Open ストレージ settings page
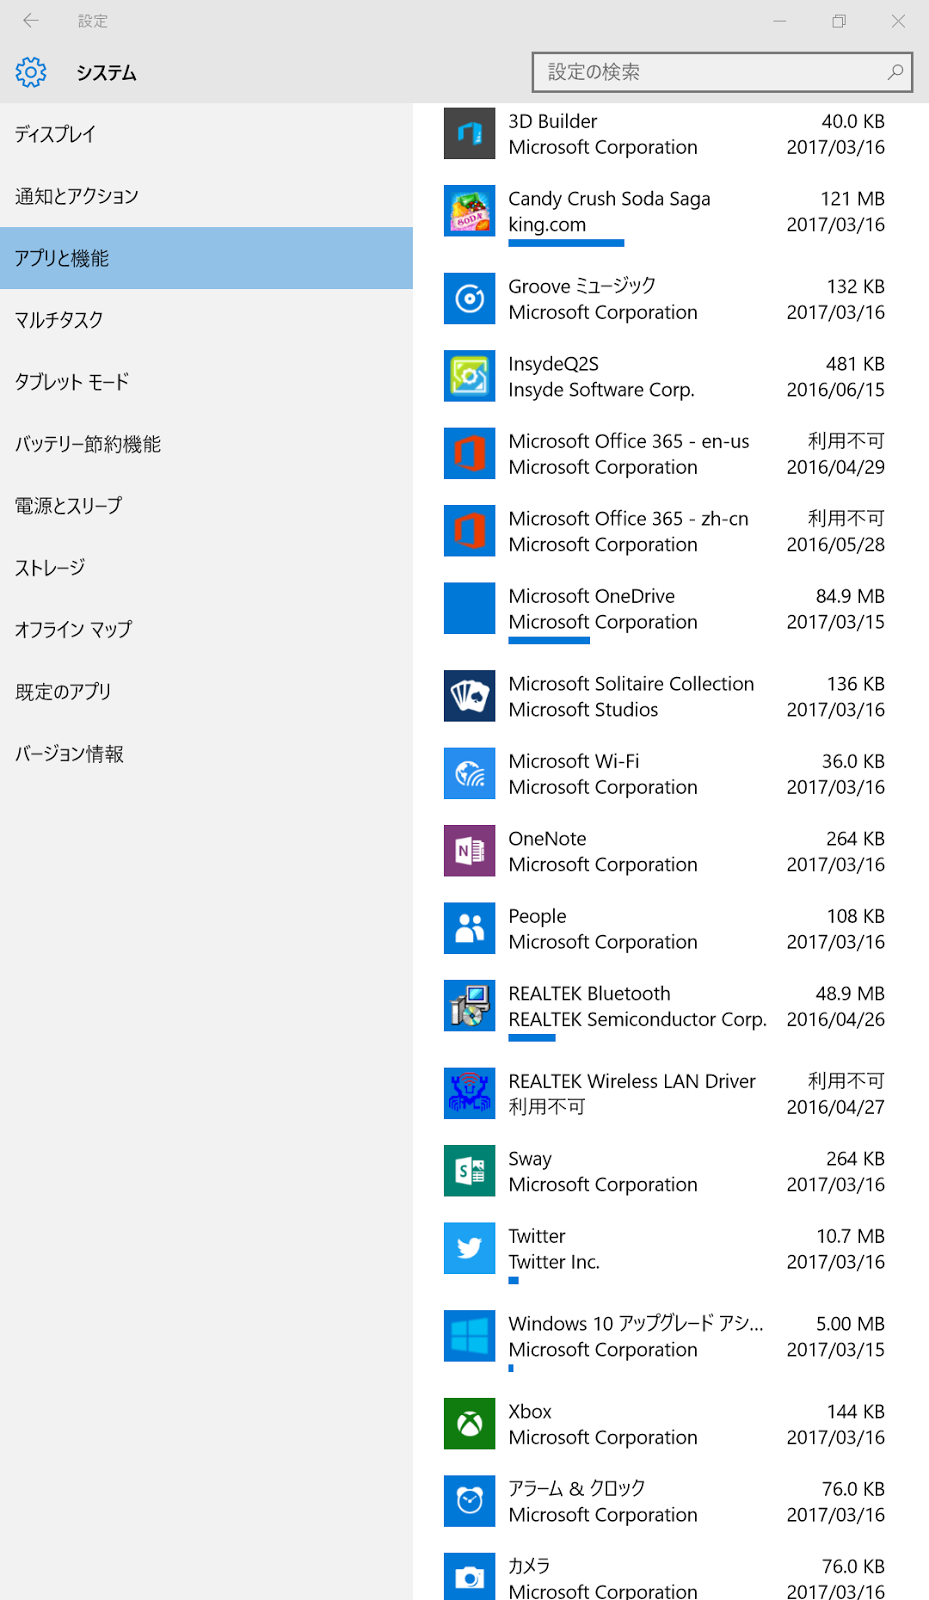Viewport: 929px width, 1600px height. pos(206,568)
